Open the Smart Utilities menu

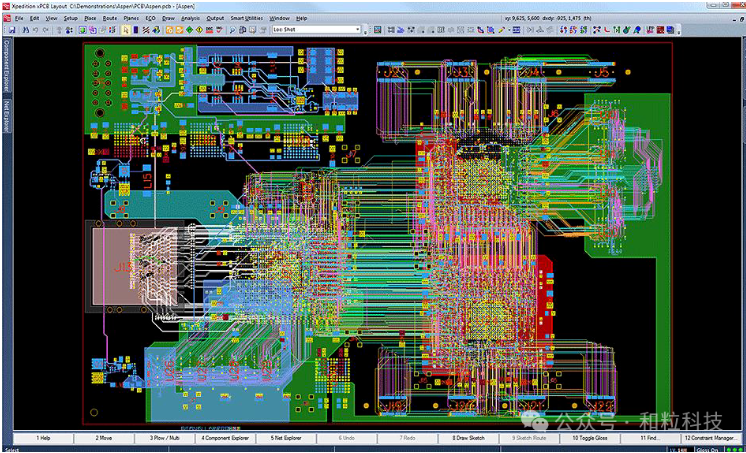[x=246, y=18]
